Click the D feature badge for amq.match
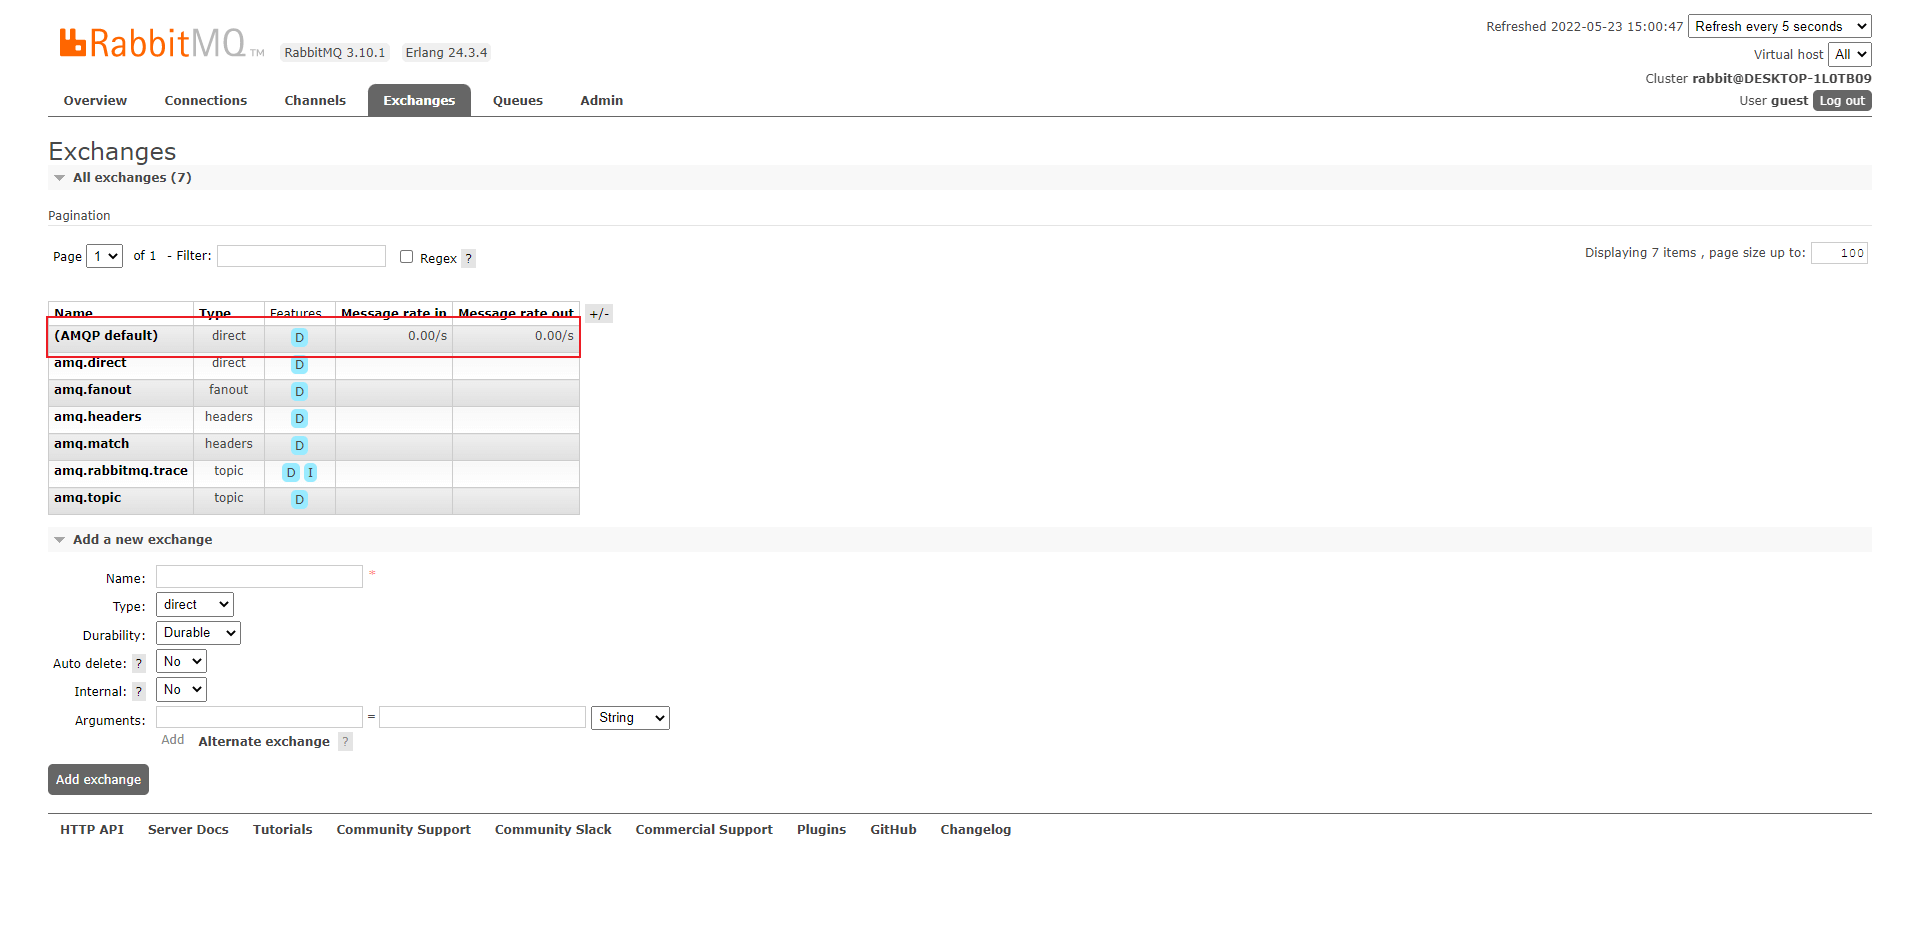The height and width of the screenshot is (929, 1920). [299, 445]
